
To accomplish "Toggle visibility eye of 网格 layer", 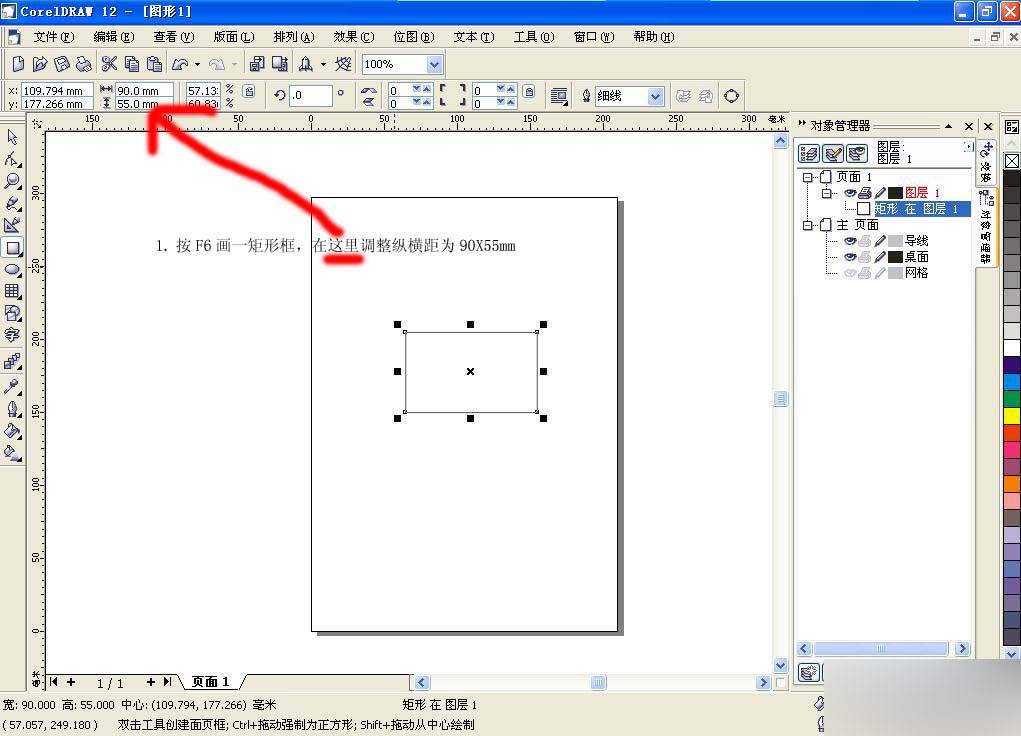I will (x=850, y=273).
